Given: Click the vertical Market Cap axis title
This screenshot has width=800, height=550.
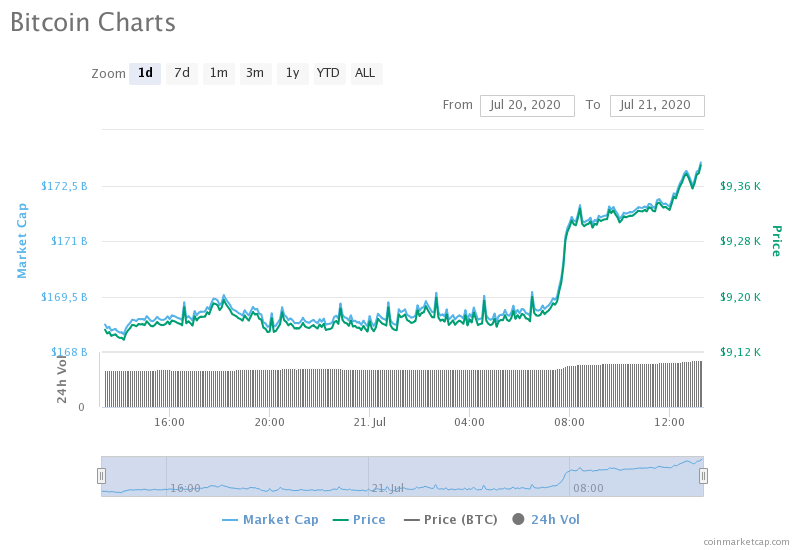Looking at the screenshot, I should click(22, 241).
